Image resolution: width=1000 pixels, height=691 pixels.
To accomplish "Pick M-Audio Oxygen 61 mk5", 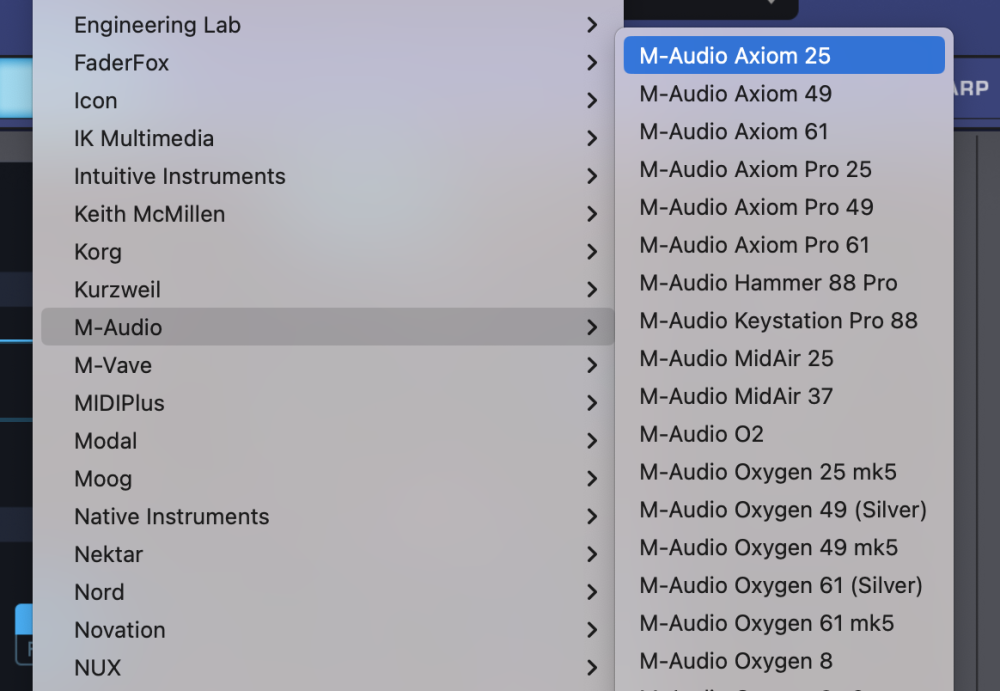I will click(x=767, y=623).
